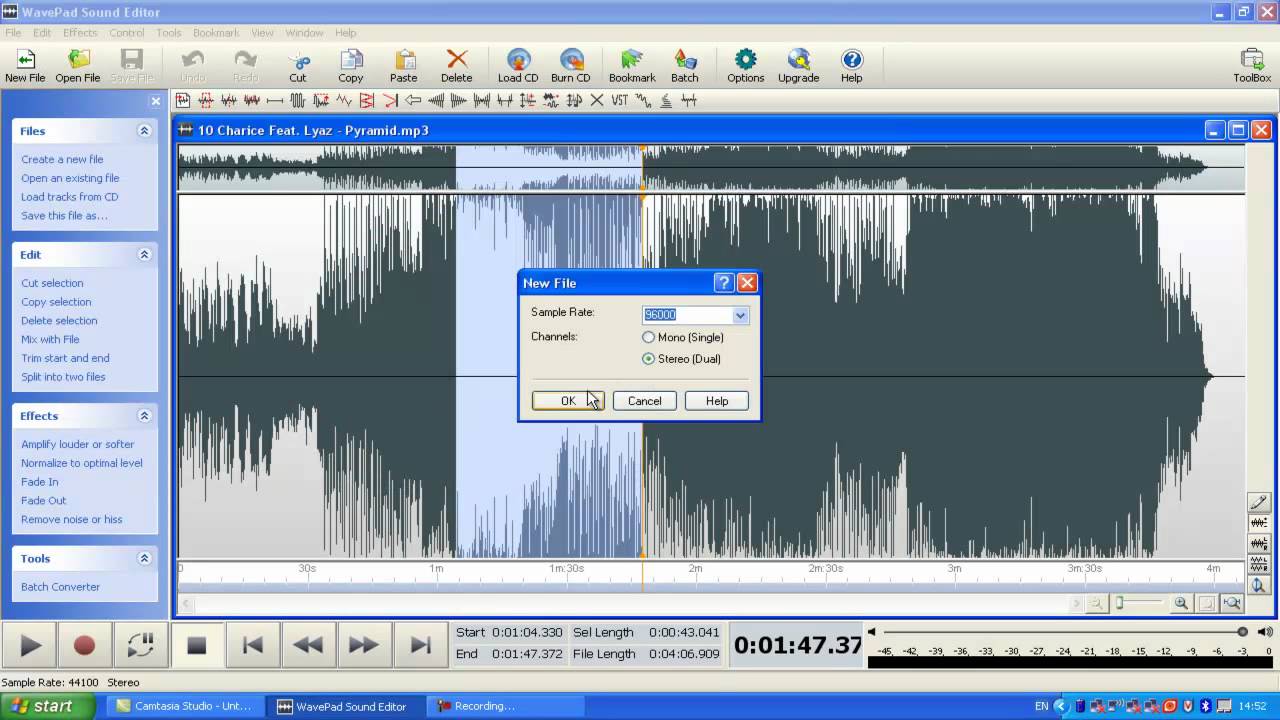
Task: Open the Edit menu
Action: 42,33
